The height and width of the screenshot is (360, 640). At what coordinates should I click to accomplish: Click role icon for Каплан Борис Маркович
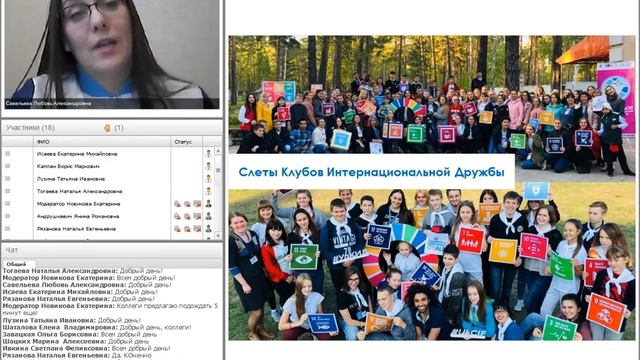point(208,166)
